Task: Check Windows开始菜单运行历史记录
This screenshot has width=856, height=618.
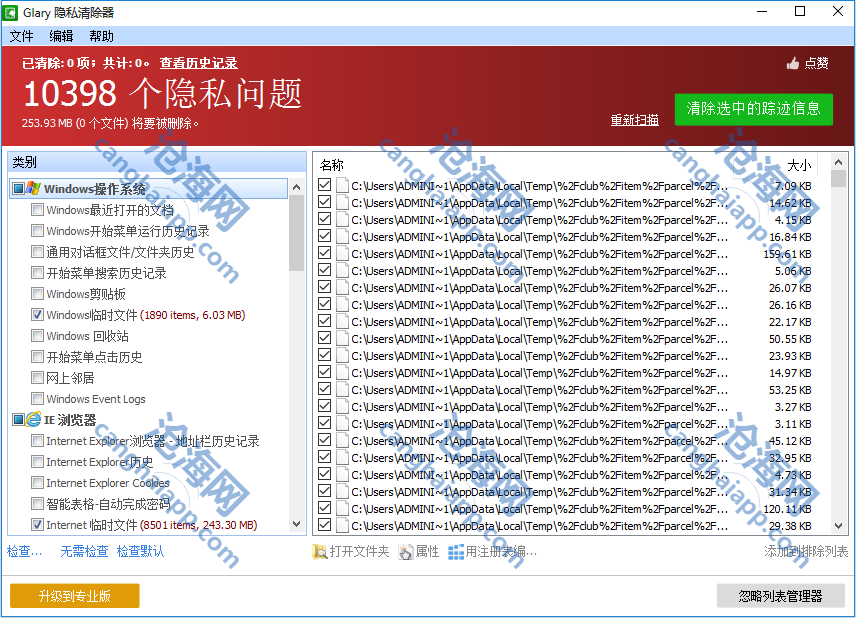Action: pyautogui.click(x=37, y=230)
